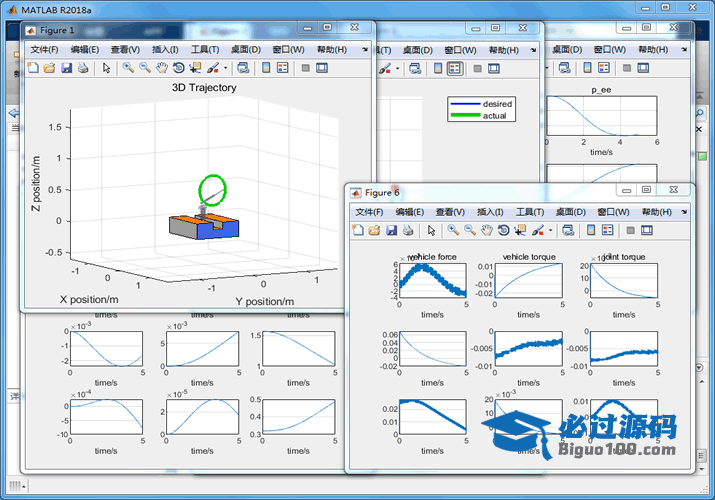Open 查看(V) menu in Figure 1
715x500 pixels.
[x=125, y=49]
